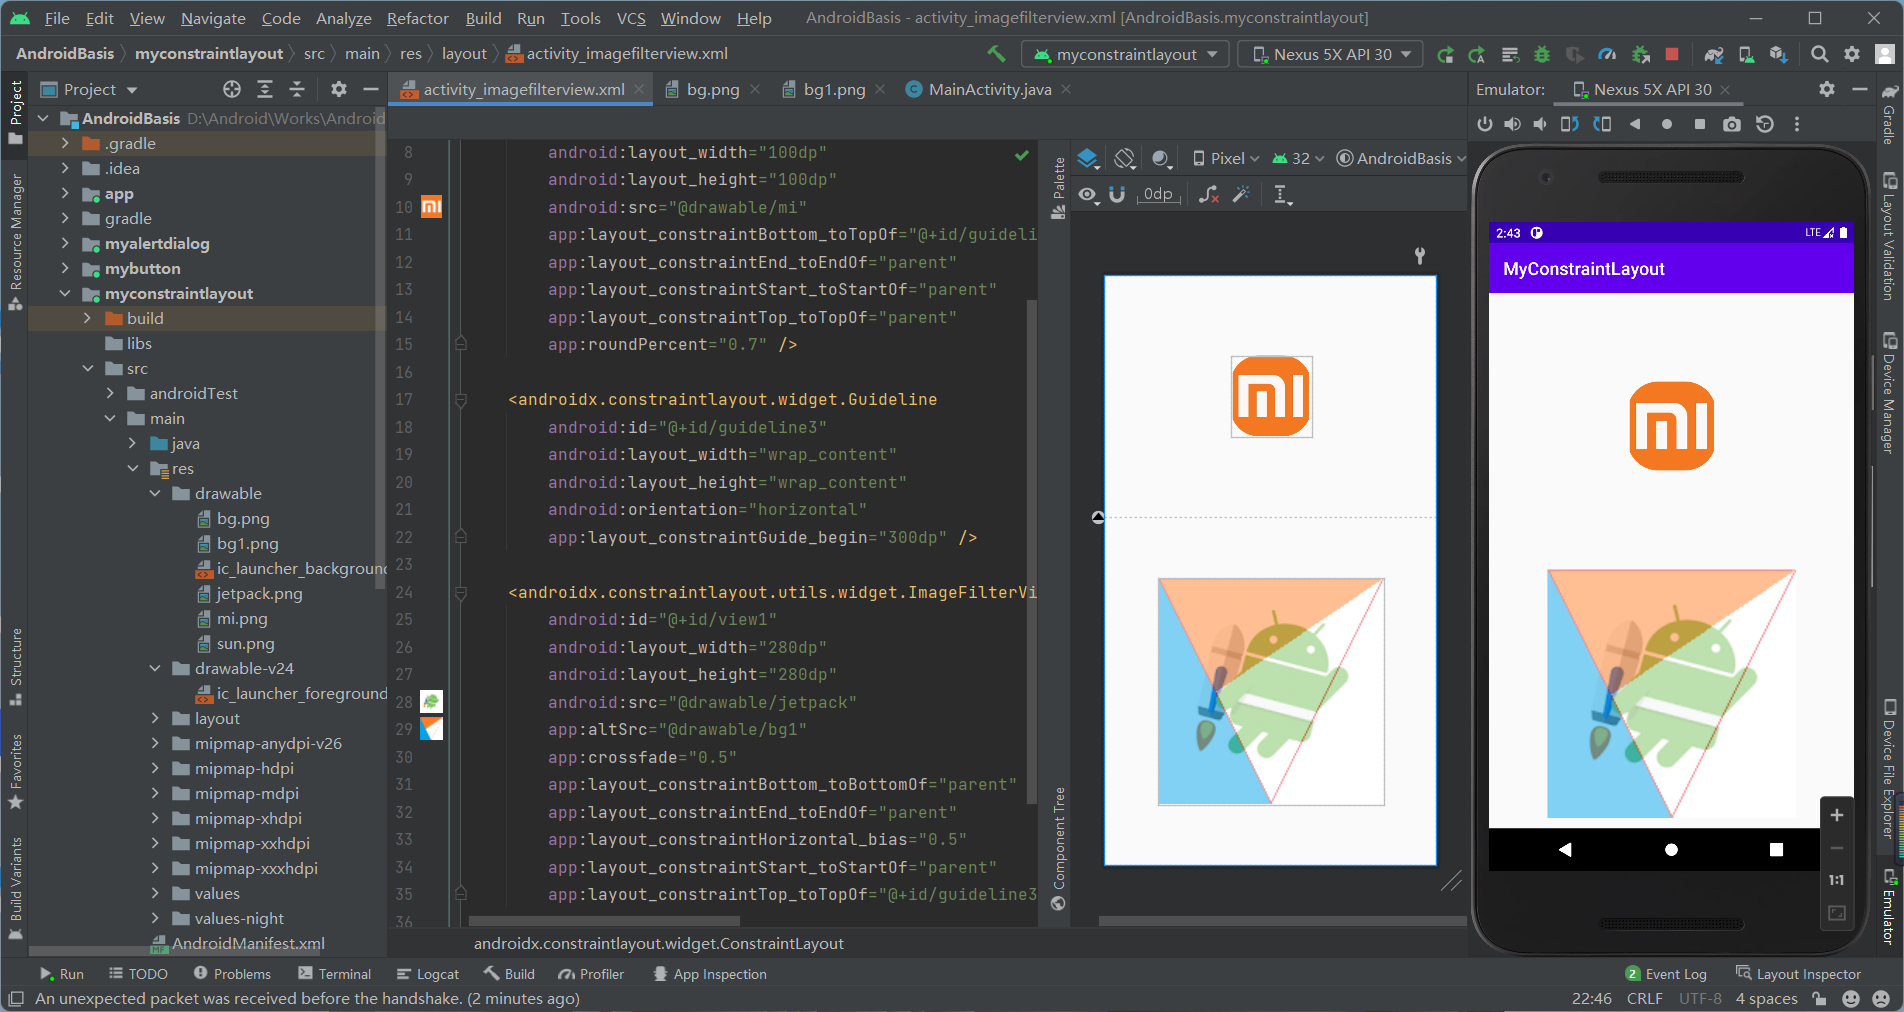Expand the app module folder
Viewport: 1904px width, 1012px height.
(x=65, y=194)
